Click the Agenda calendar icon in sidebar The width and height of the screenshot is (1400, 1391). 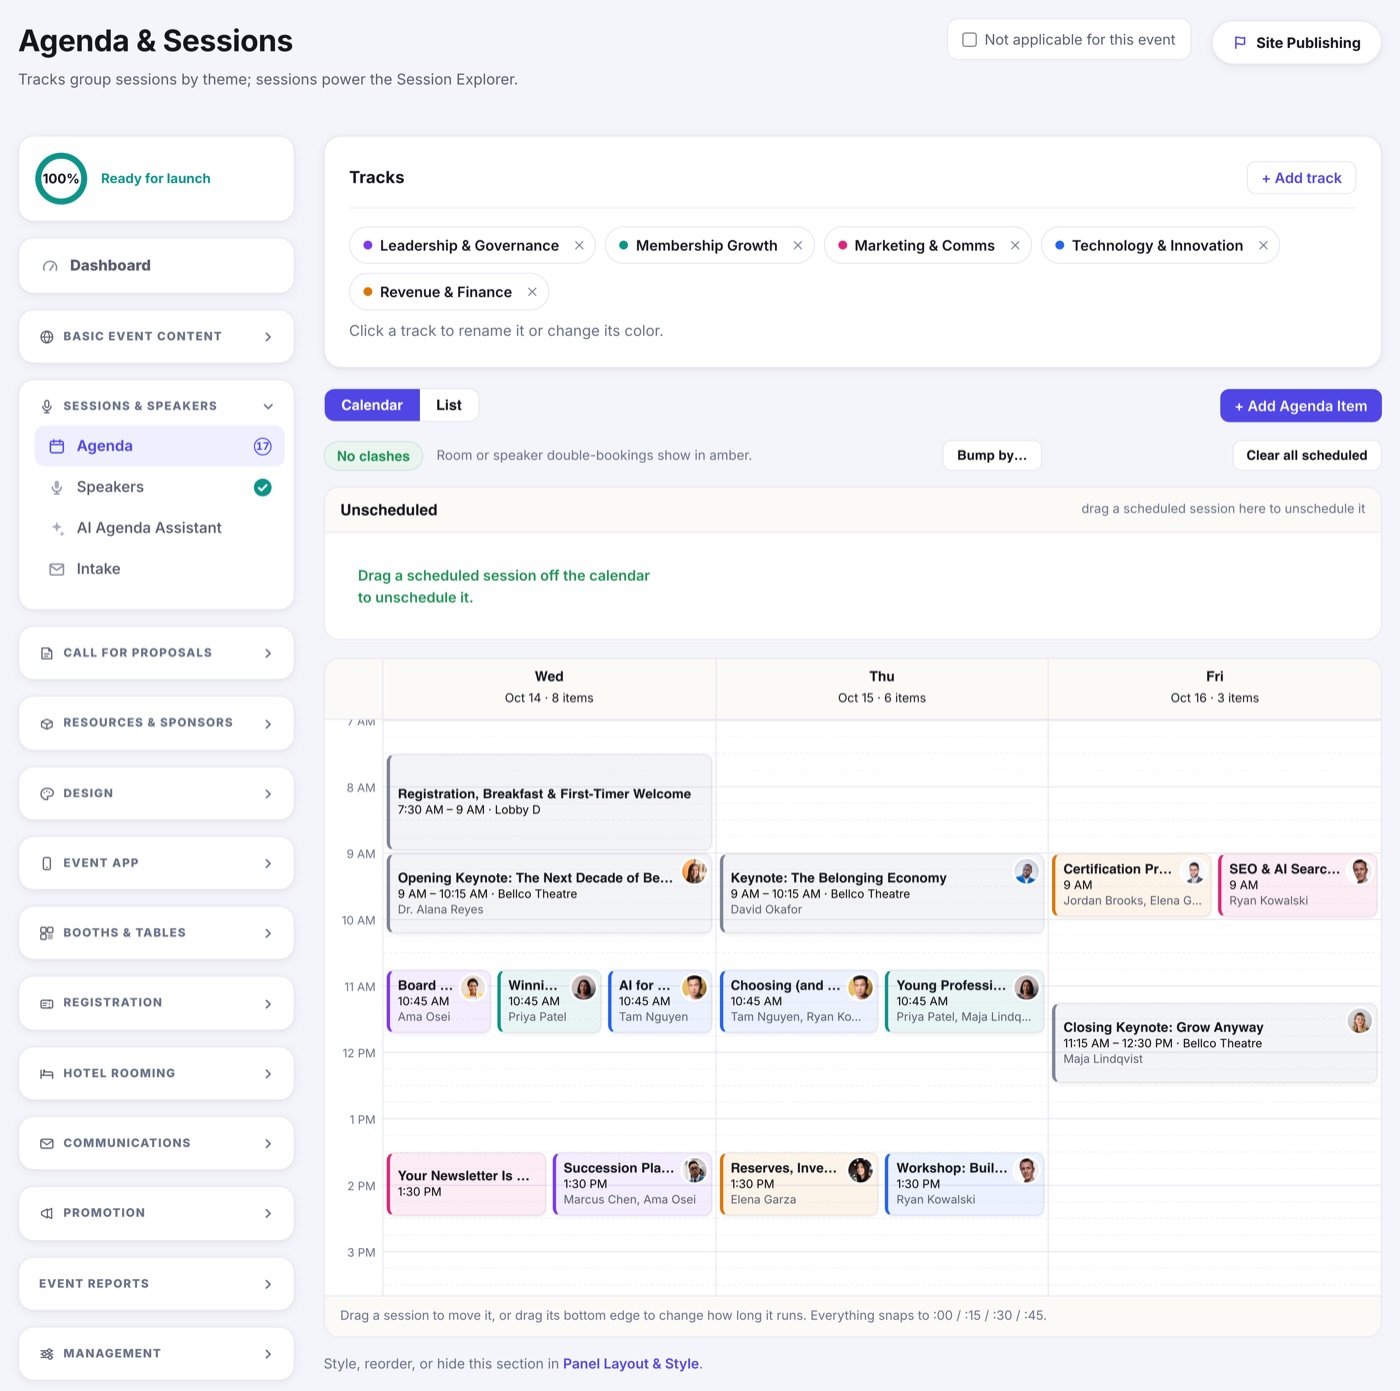(x=57, y=446)
